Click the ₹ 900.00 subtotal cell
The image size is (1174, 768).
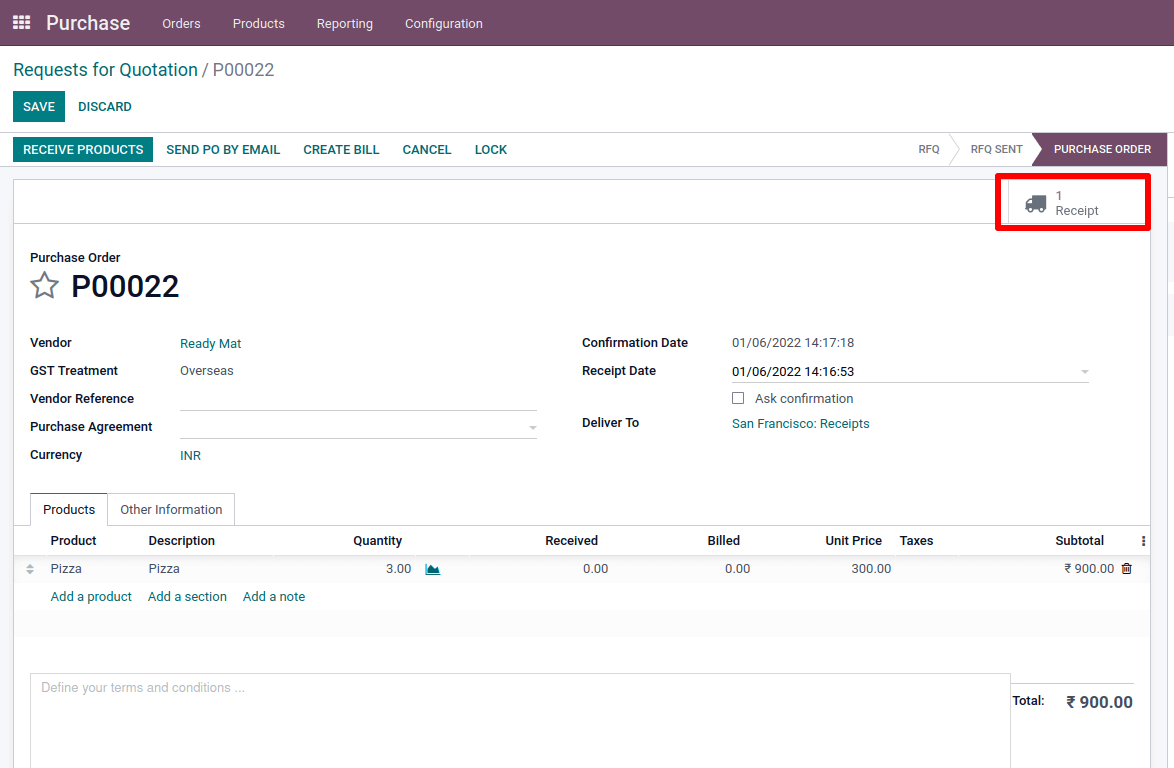click(1089, 569)
